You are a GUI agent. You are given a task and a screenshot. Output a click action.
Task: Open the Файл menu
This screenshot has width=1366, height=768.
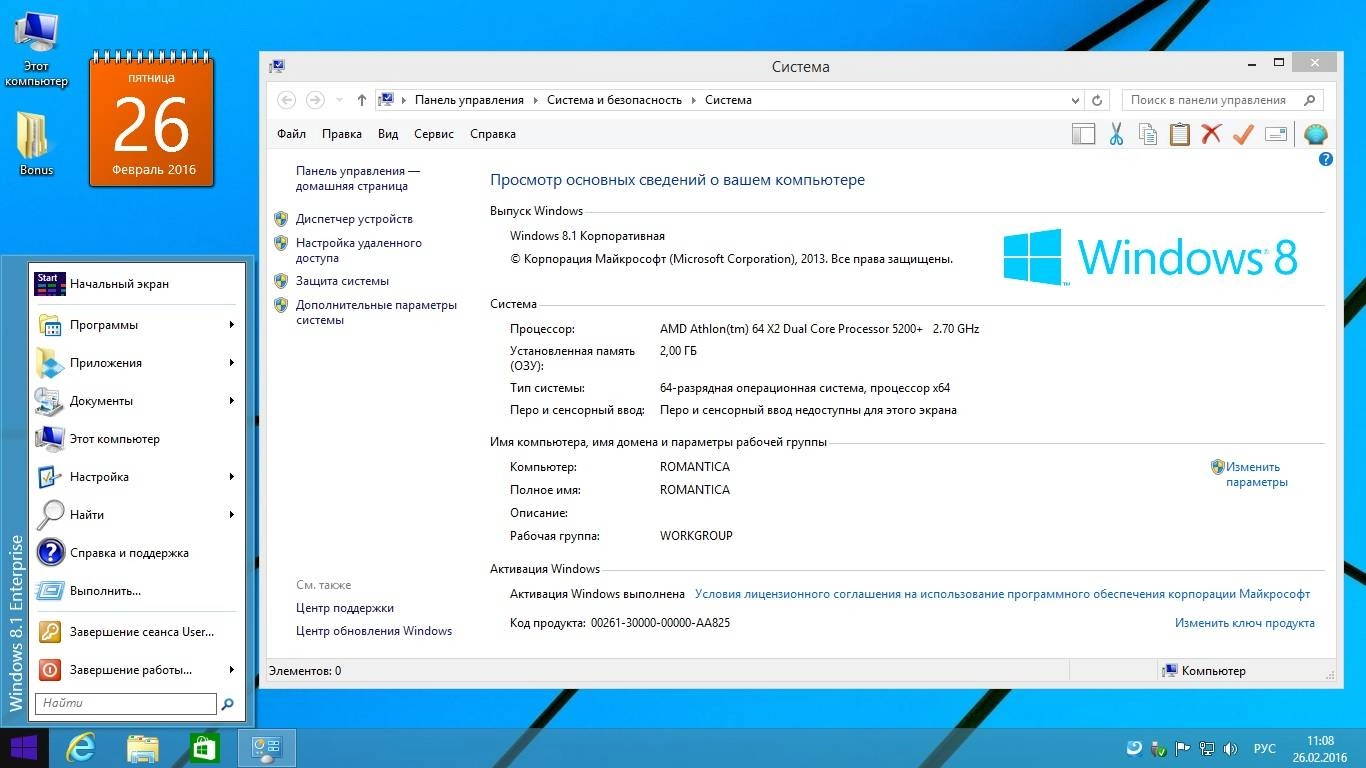coord(292,134)
